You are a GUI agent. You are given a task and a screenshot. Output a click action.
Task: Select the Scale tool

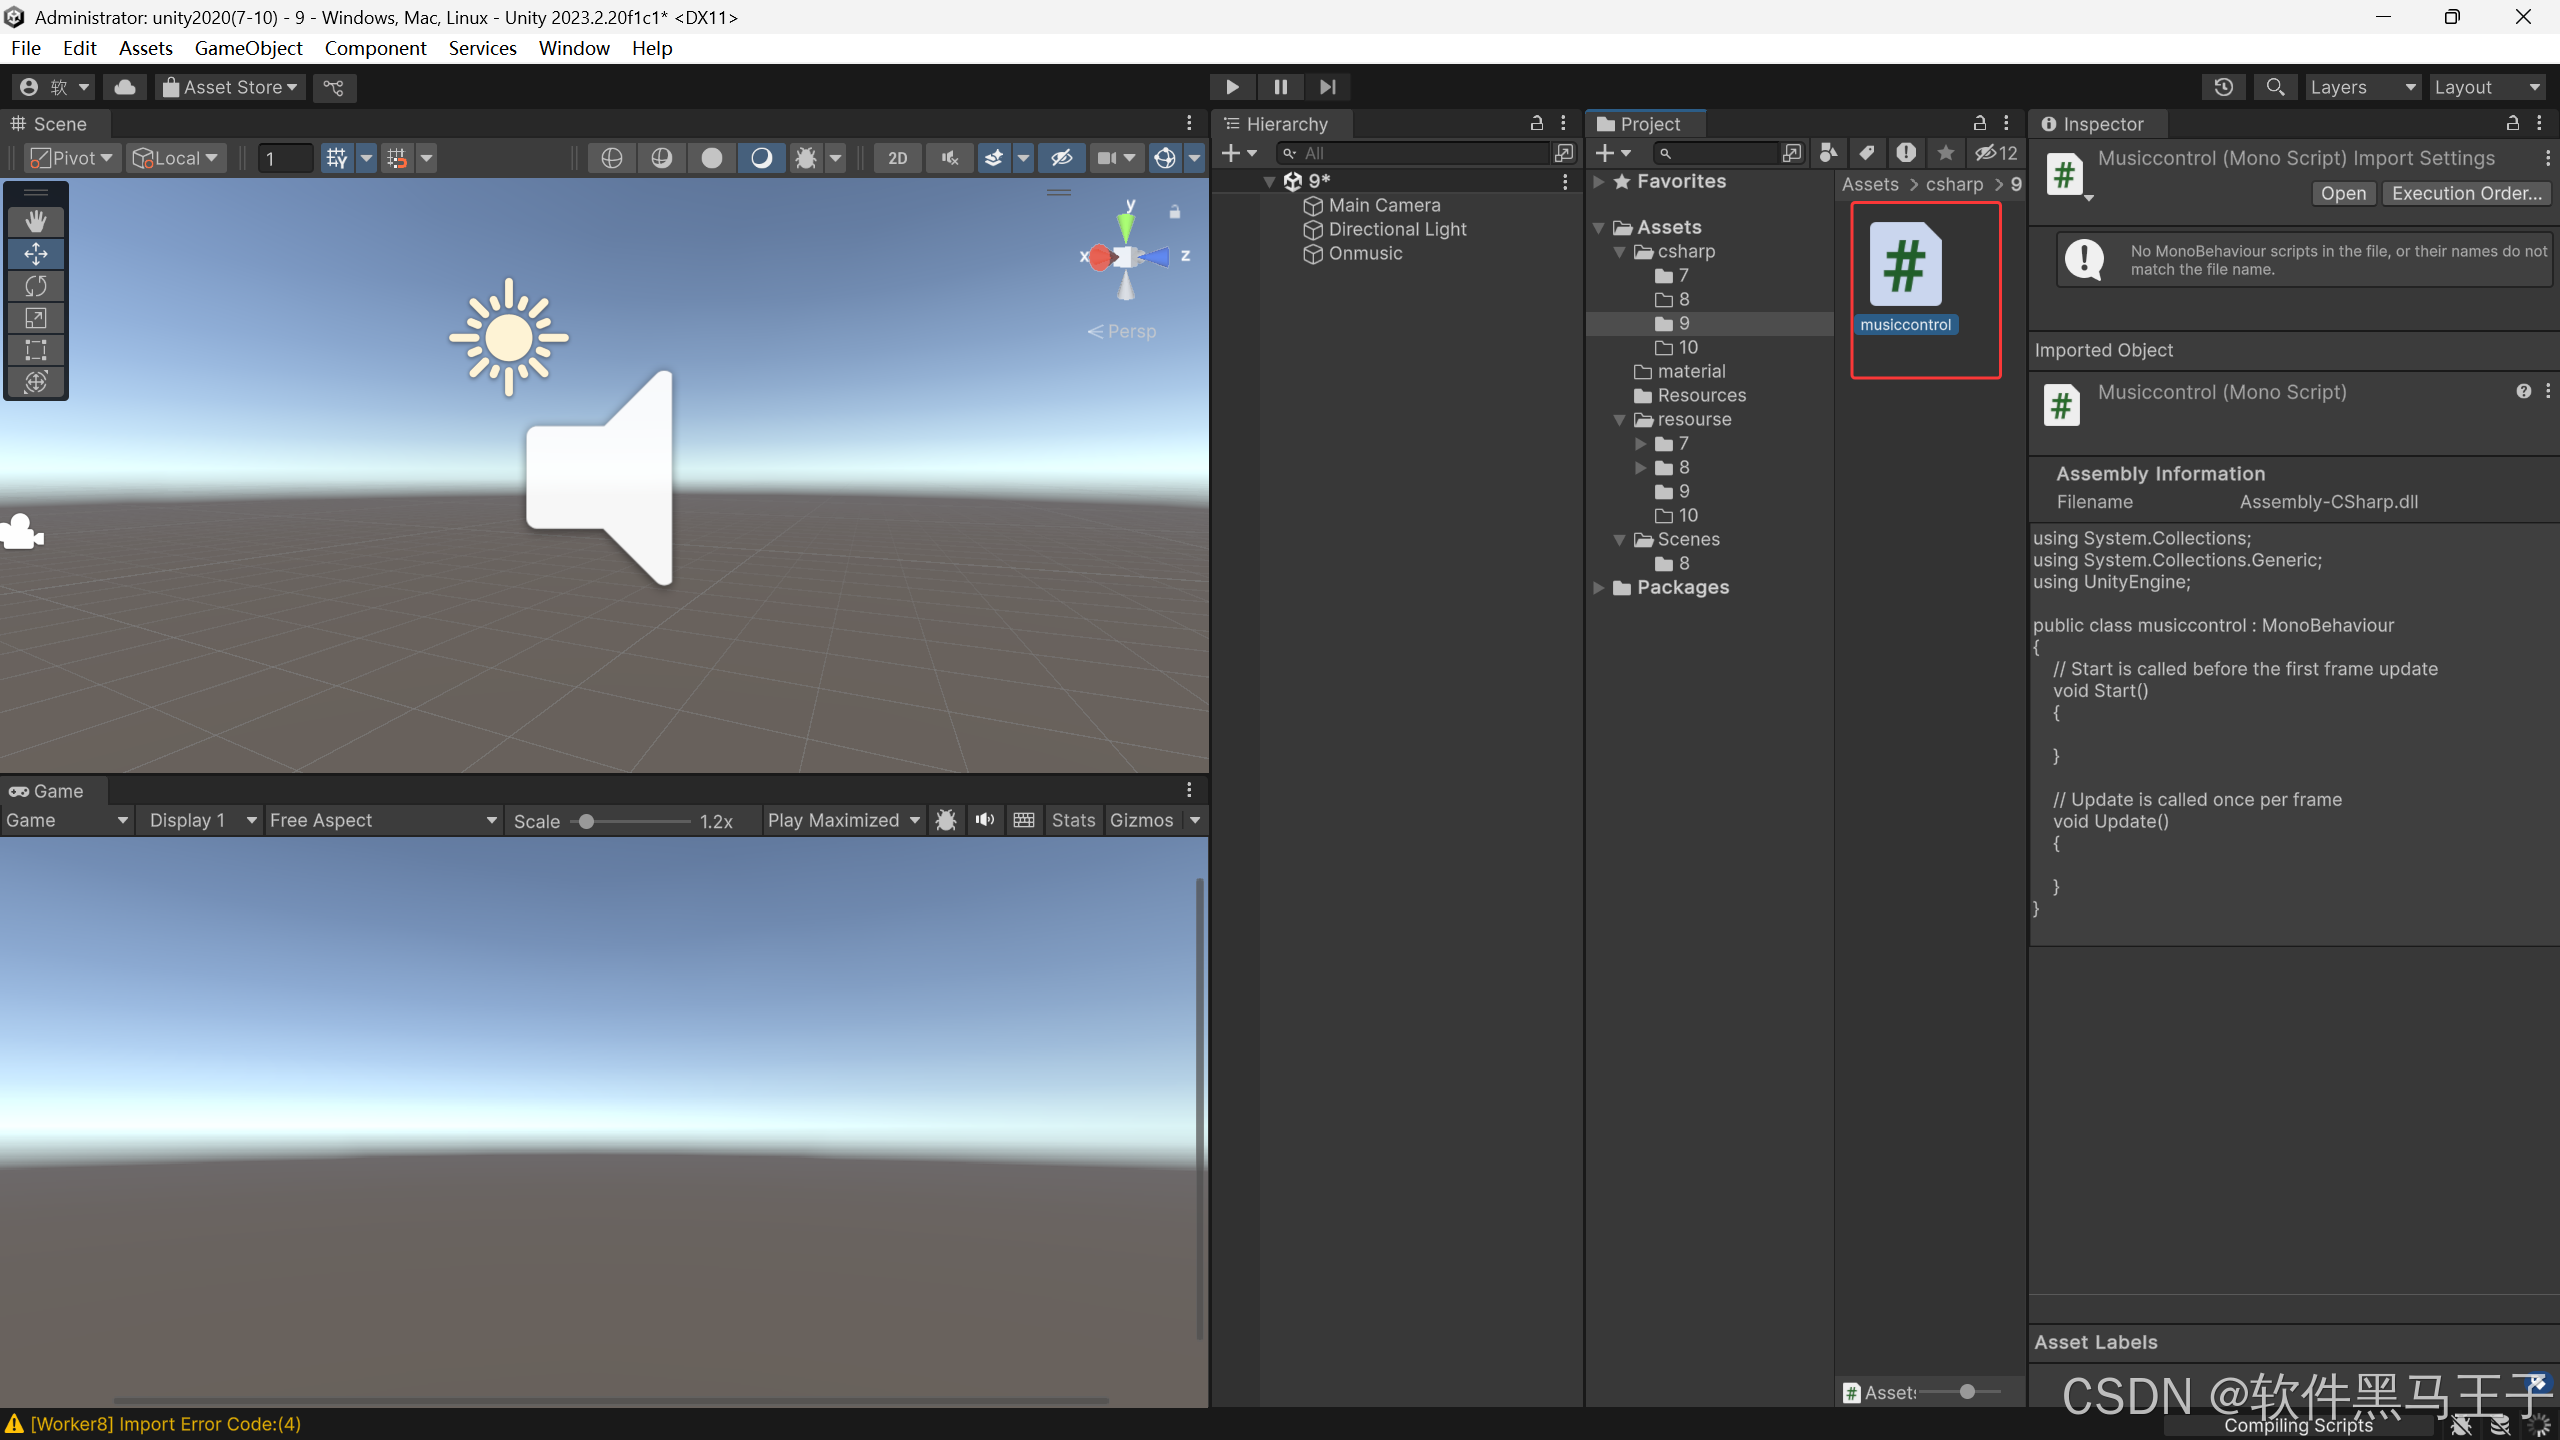(x=36, y=318)
